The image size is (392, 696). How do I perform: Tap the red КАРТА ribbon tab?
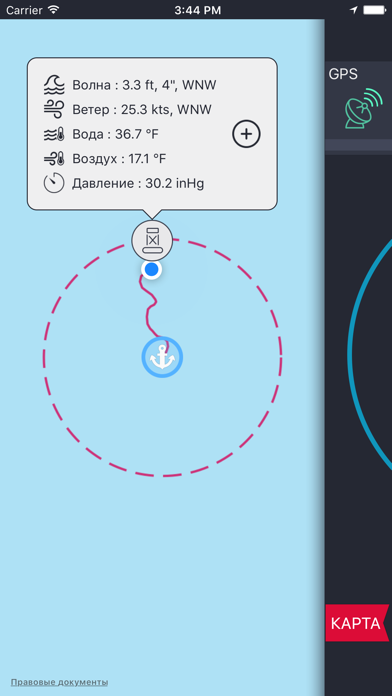click(358, 623)
